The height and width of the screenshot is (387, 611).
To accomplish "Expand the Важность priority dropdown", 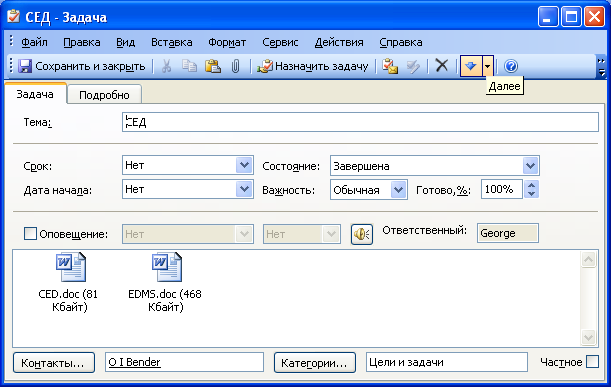I will click(398, 190).
